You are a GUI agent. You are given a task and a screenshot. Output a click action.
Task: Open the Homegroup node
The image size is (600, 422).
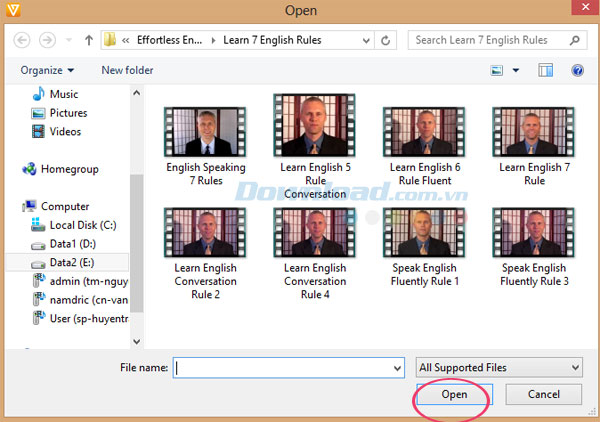(69, 169)
